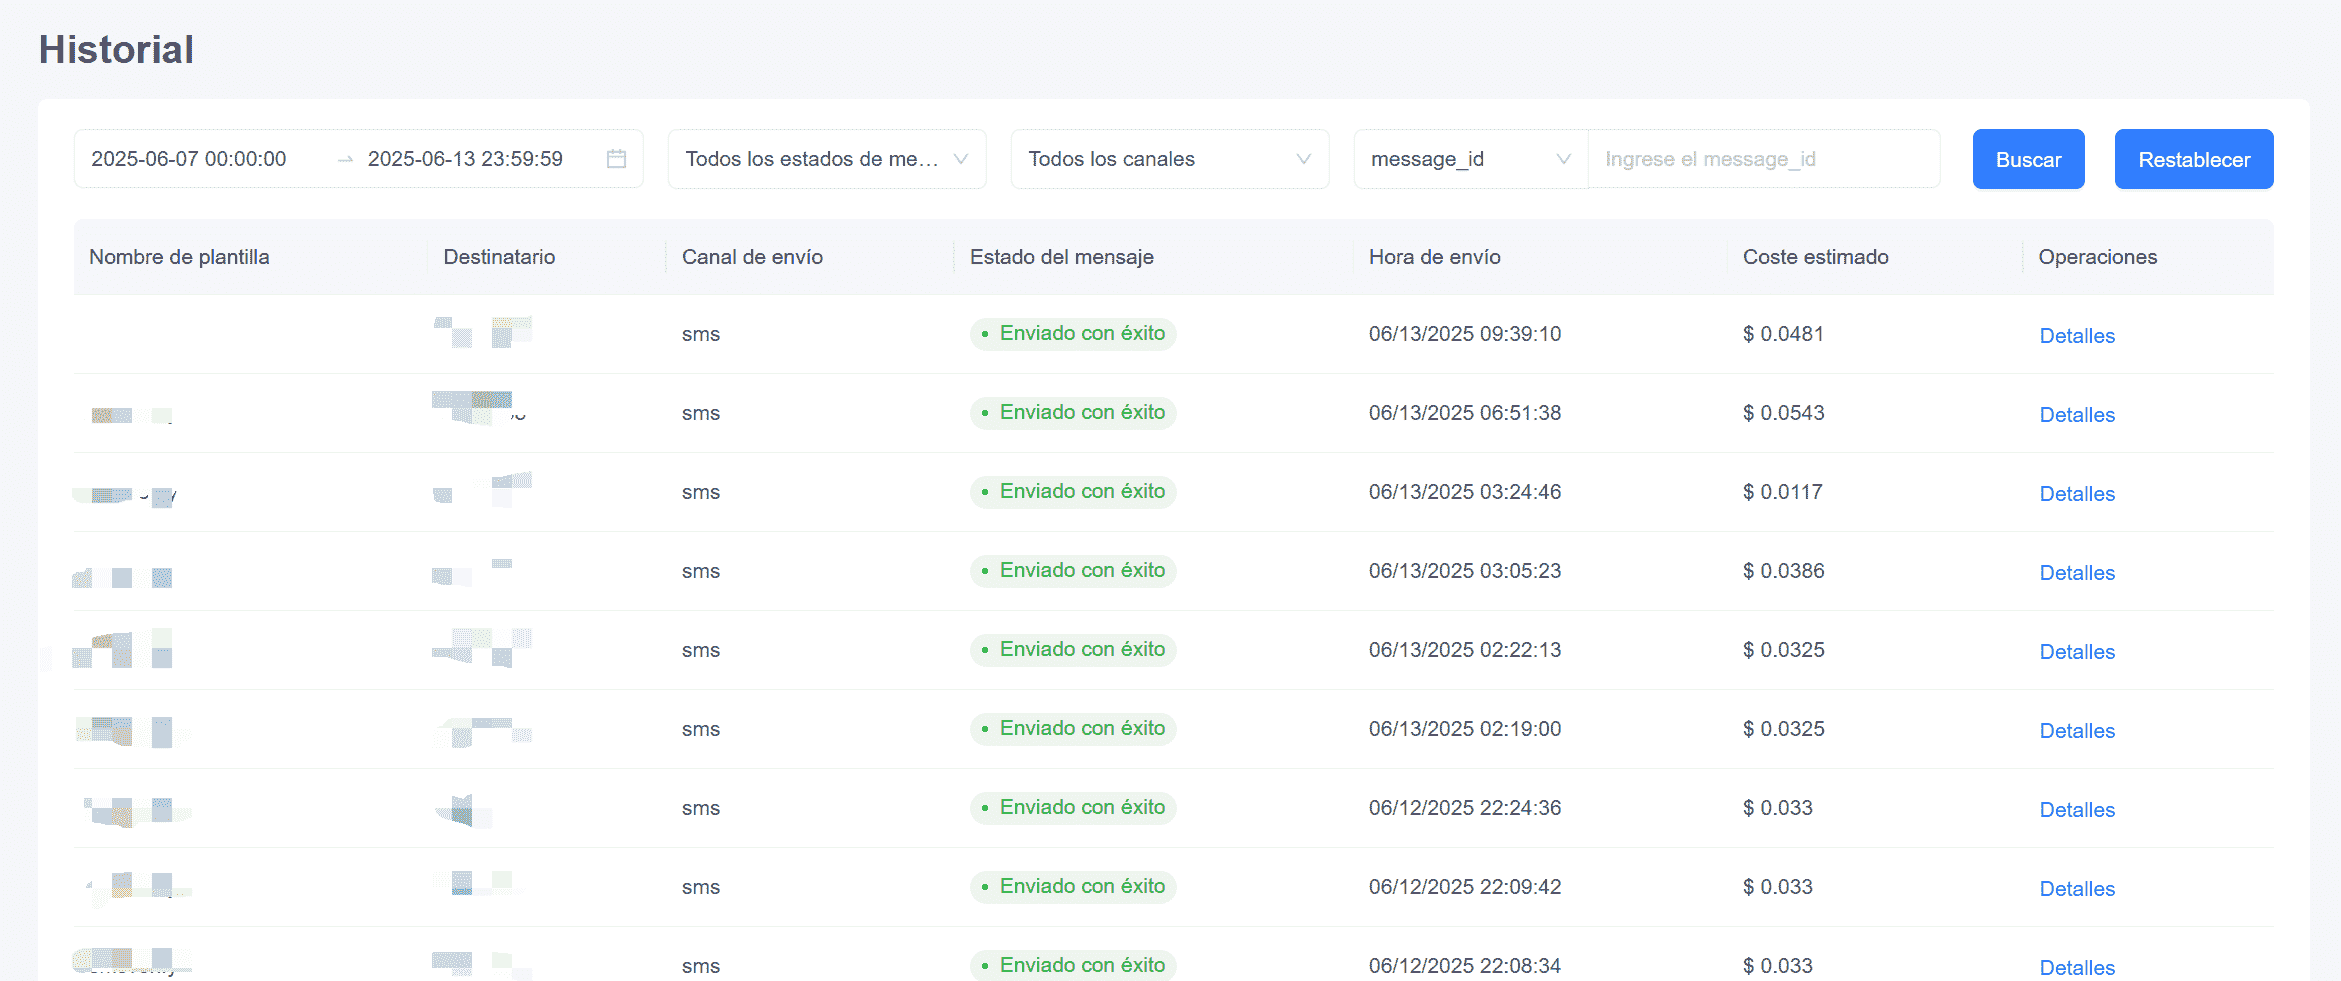Viewport: 2341px width, 981px height.
Task: Open Detalles for the 02:22:13 message
Action: [x=2077, y=652]
